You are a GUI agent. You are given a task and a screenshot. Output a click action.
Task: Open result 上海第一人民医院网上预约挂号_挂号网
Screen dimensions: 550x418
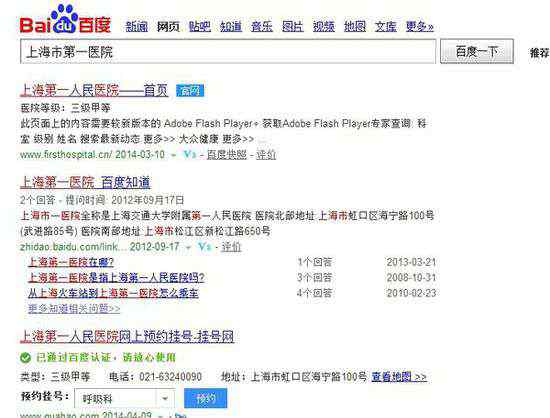pos(127,336)
